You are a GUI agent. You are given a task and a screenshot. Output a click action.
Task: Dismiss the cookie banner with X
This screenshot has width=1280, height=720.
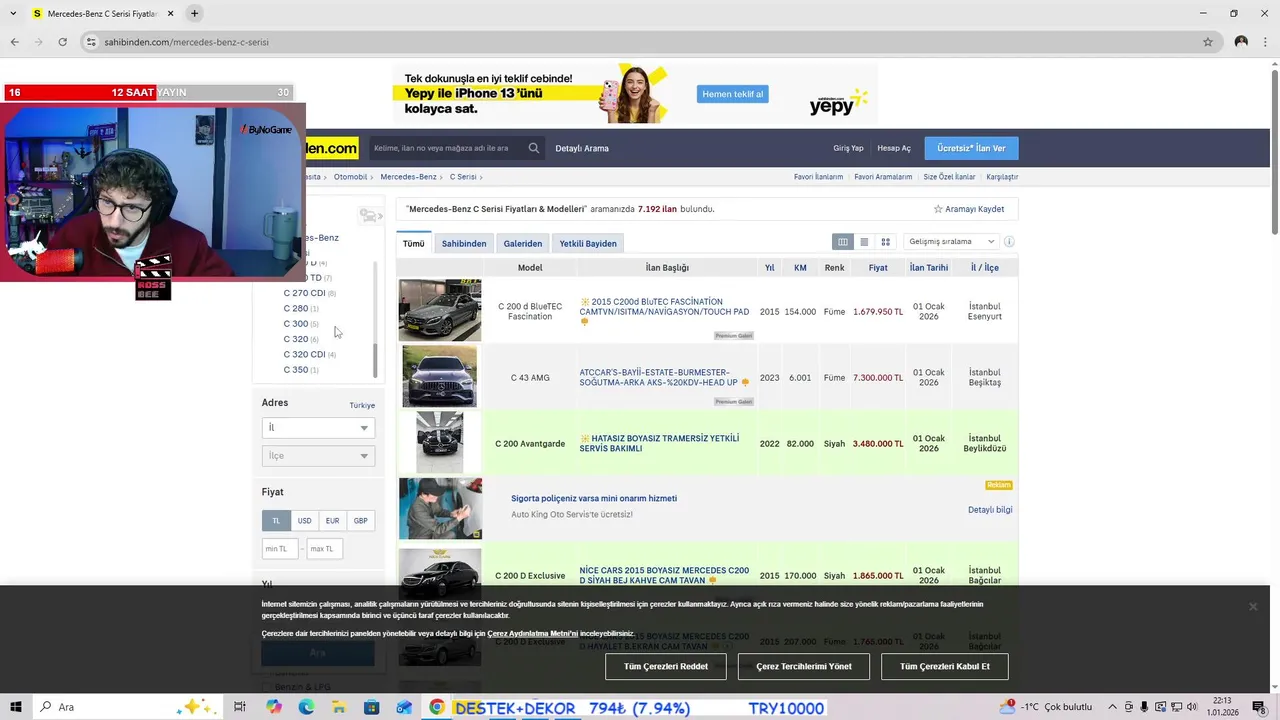[1252, 606]
